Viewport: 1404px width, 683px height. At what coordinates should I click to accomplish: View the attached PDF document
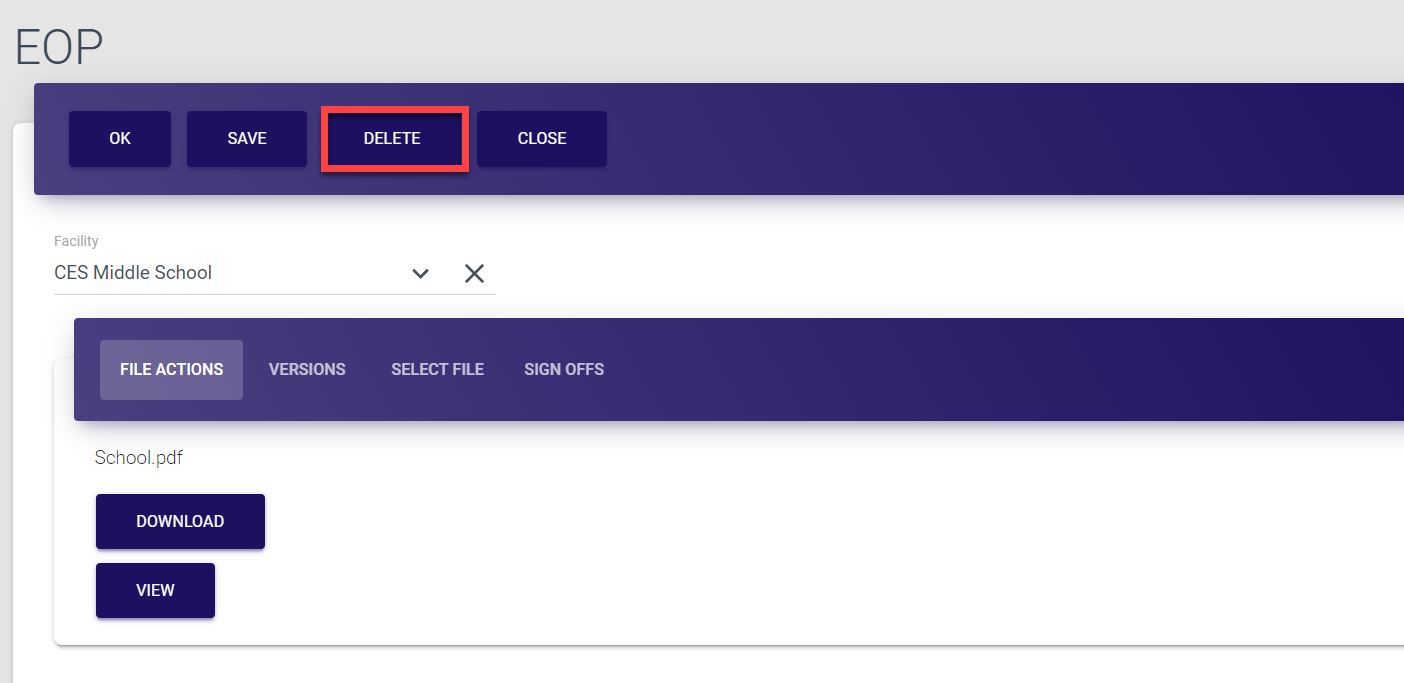point(155,591)
